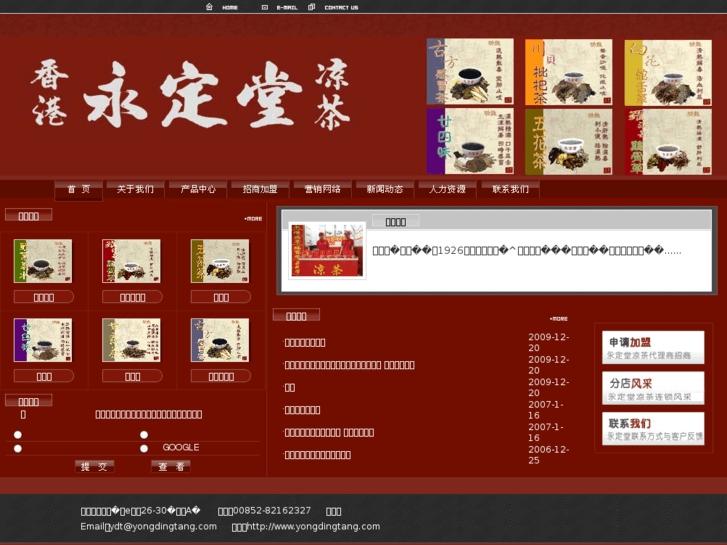Click the news section more link
The width and height of the screenshot is (727, 545).
coord(559,319)
